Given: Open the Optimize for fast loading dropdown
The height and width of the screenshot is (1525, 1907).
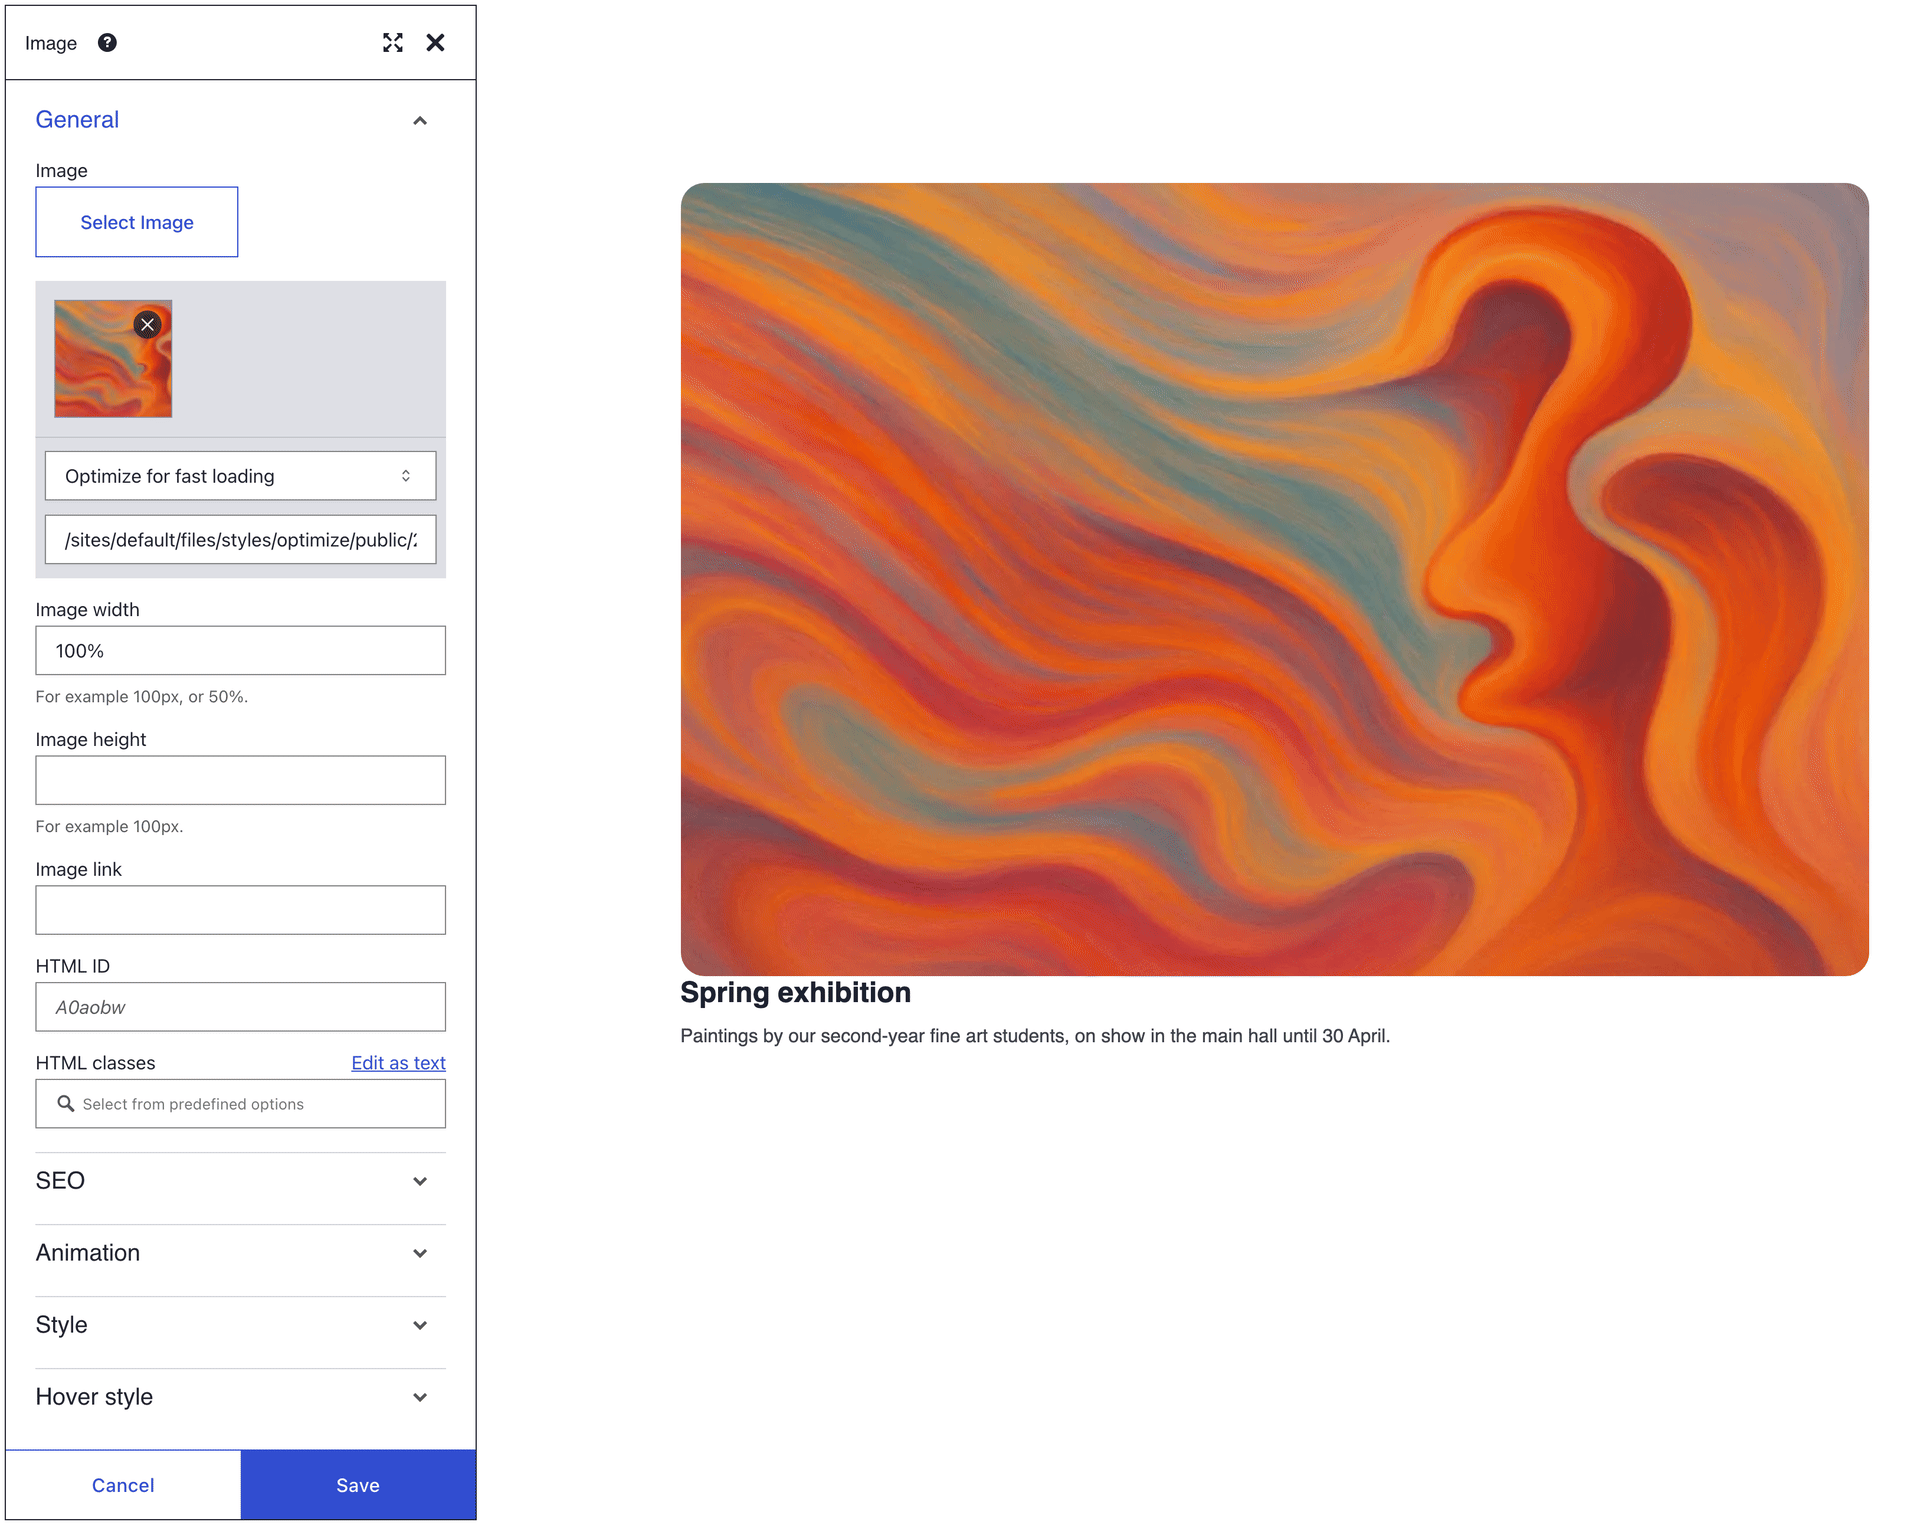Looking at the screenshot, I should point(240,476).
